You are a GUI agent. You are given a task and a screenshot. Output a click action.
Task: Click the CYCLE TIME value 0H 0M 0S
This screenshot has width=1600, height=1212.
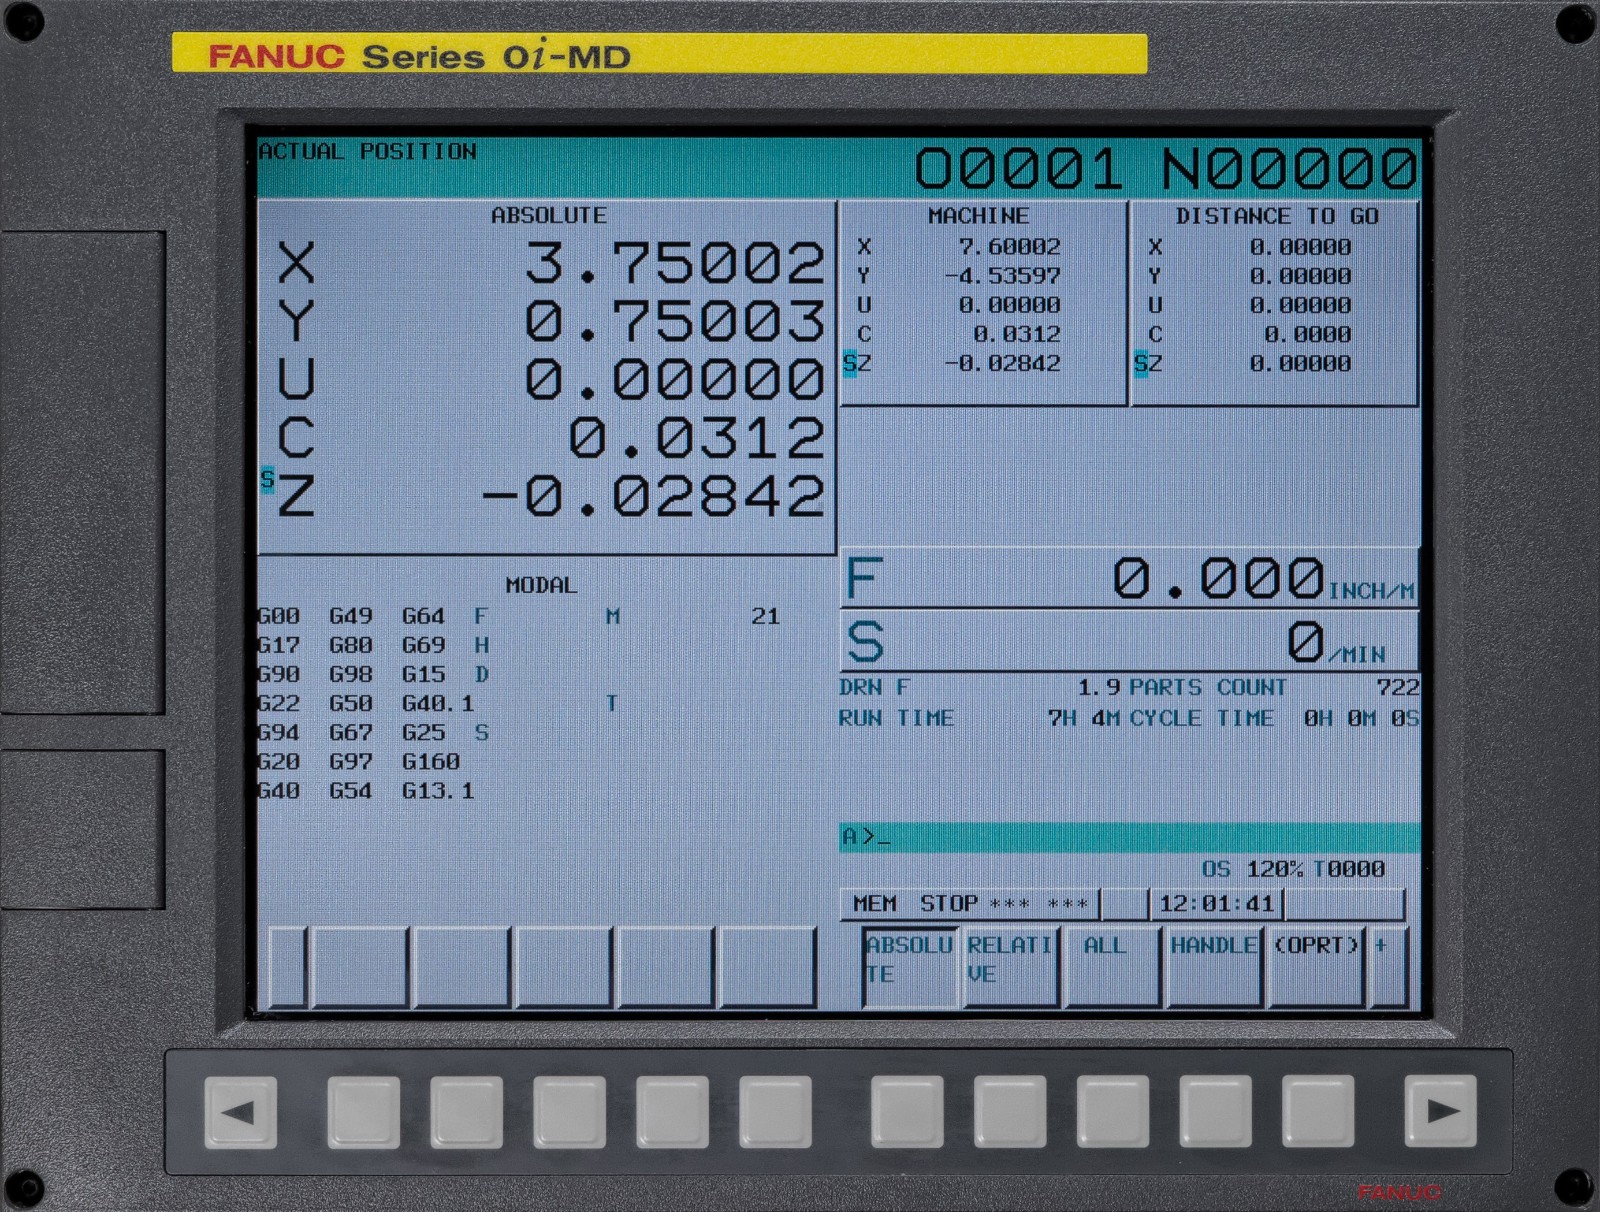tap(1361, 718)
